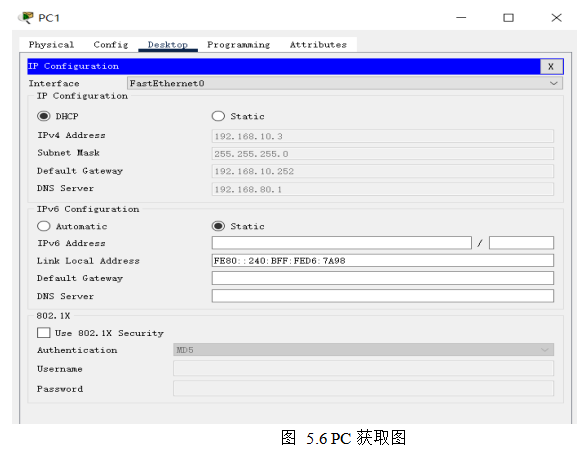This screenshot has width=587, height=454.
Task: Select the DHCP radio button
Action: click(x=44, y=116)
